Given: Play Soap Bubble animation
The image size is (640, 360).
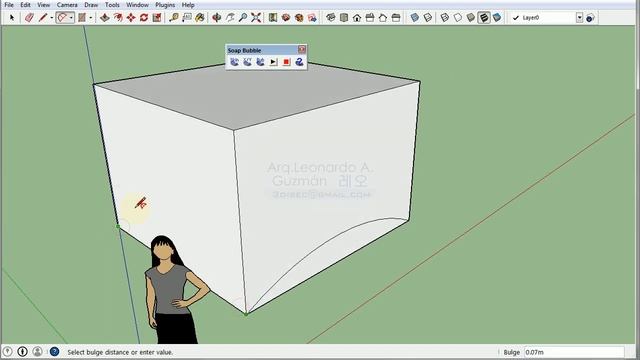Looking at the screenshot, I should click(x=273, y=62).
